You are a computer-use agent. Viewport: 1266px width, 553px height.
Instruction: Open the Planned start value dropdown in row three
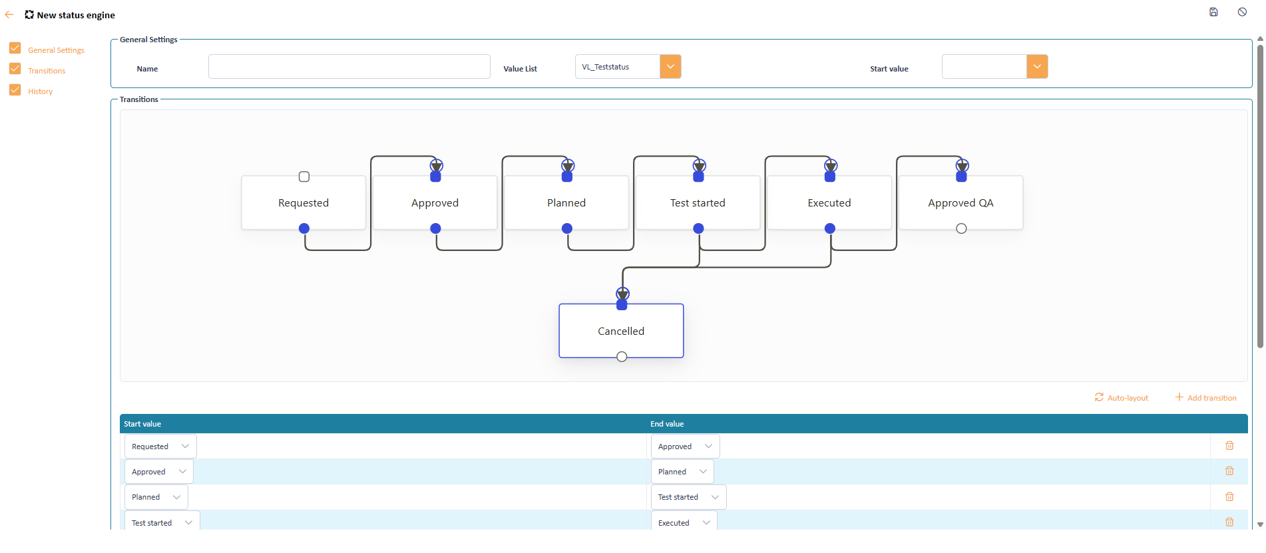(x=156, y=497)
